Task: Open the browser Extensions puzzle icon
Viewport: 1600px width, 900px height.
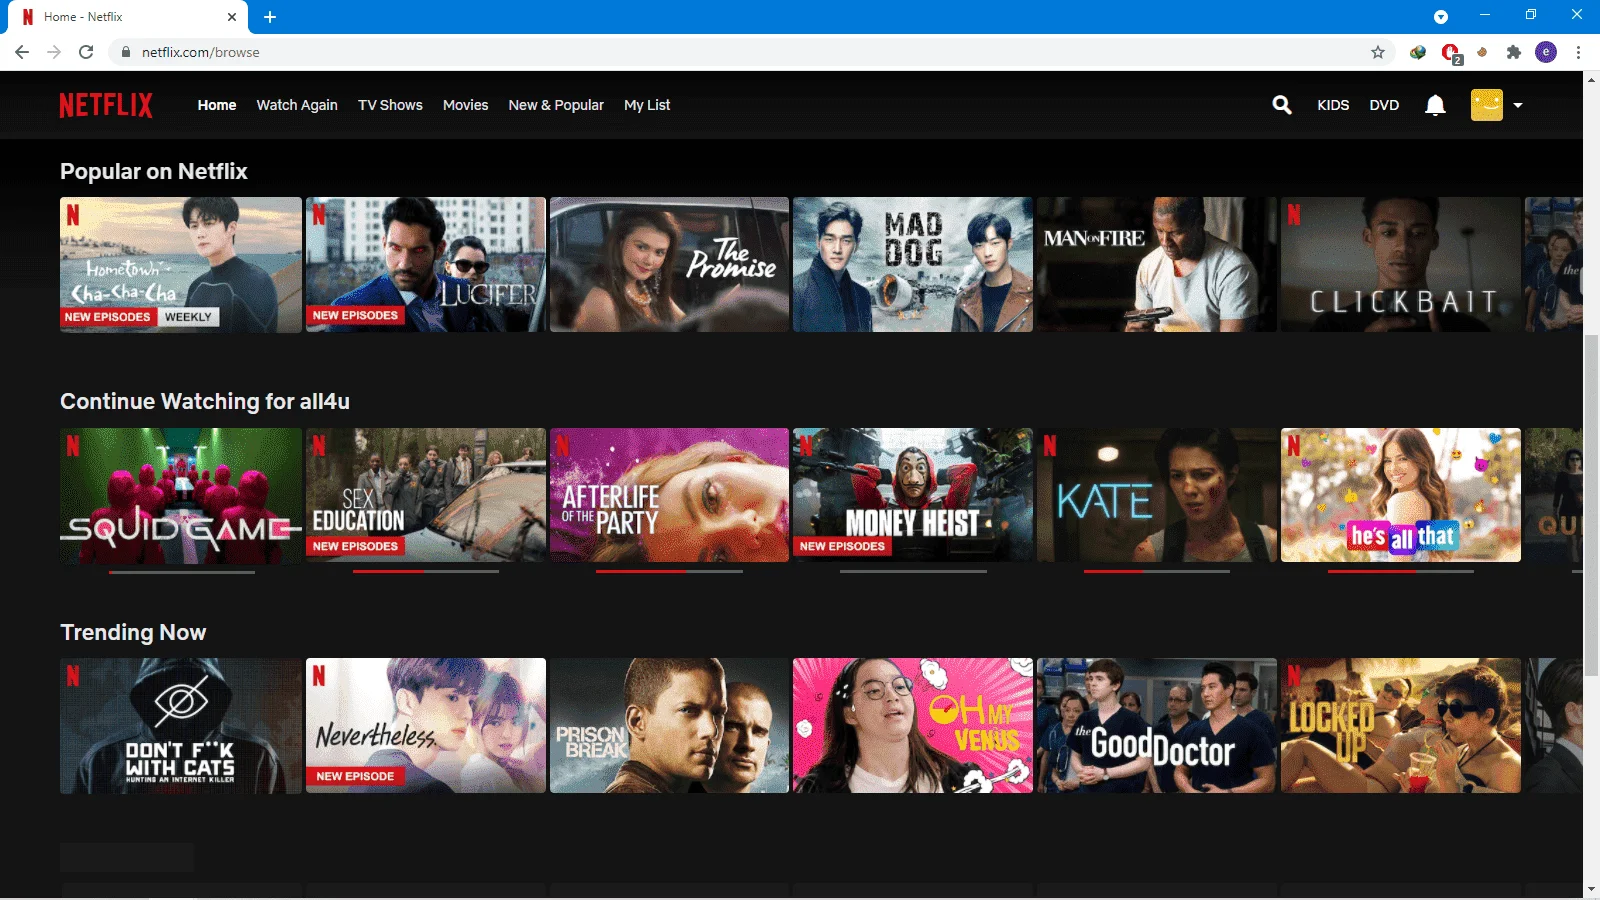Action: pos(1514,52)
